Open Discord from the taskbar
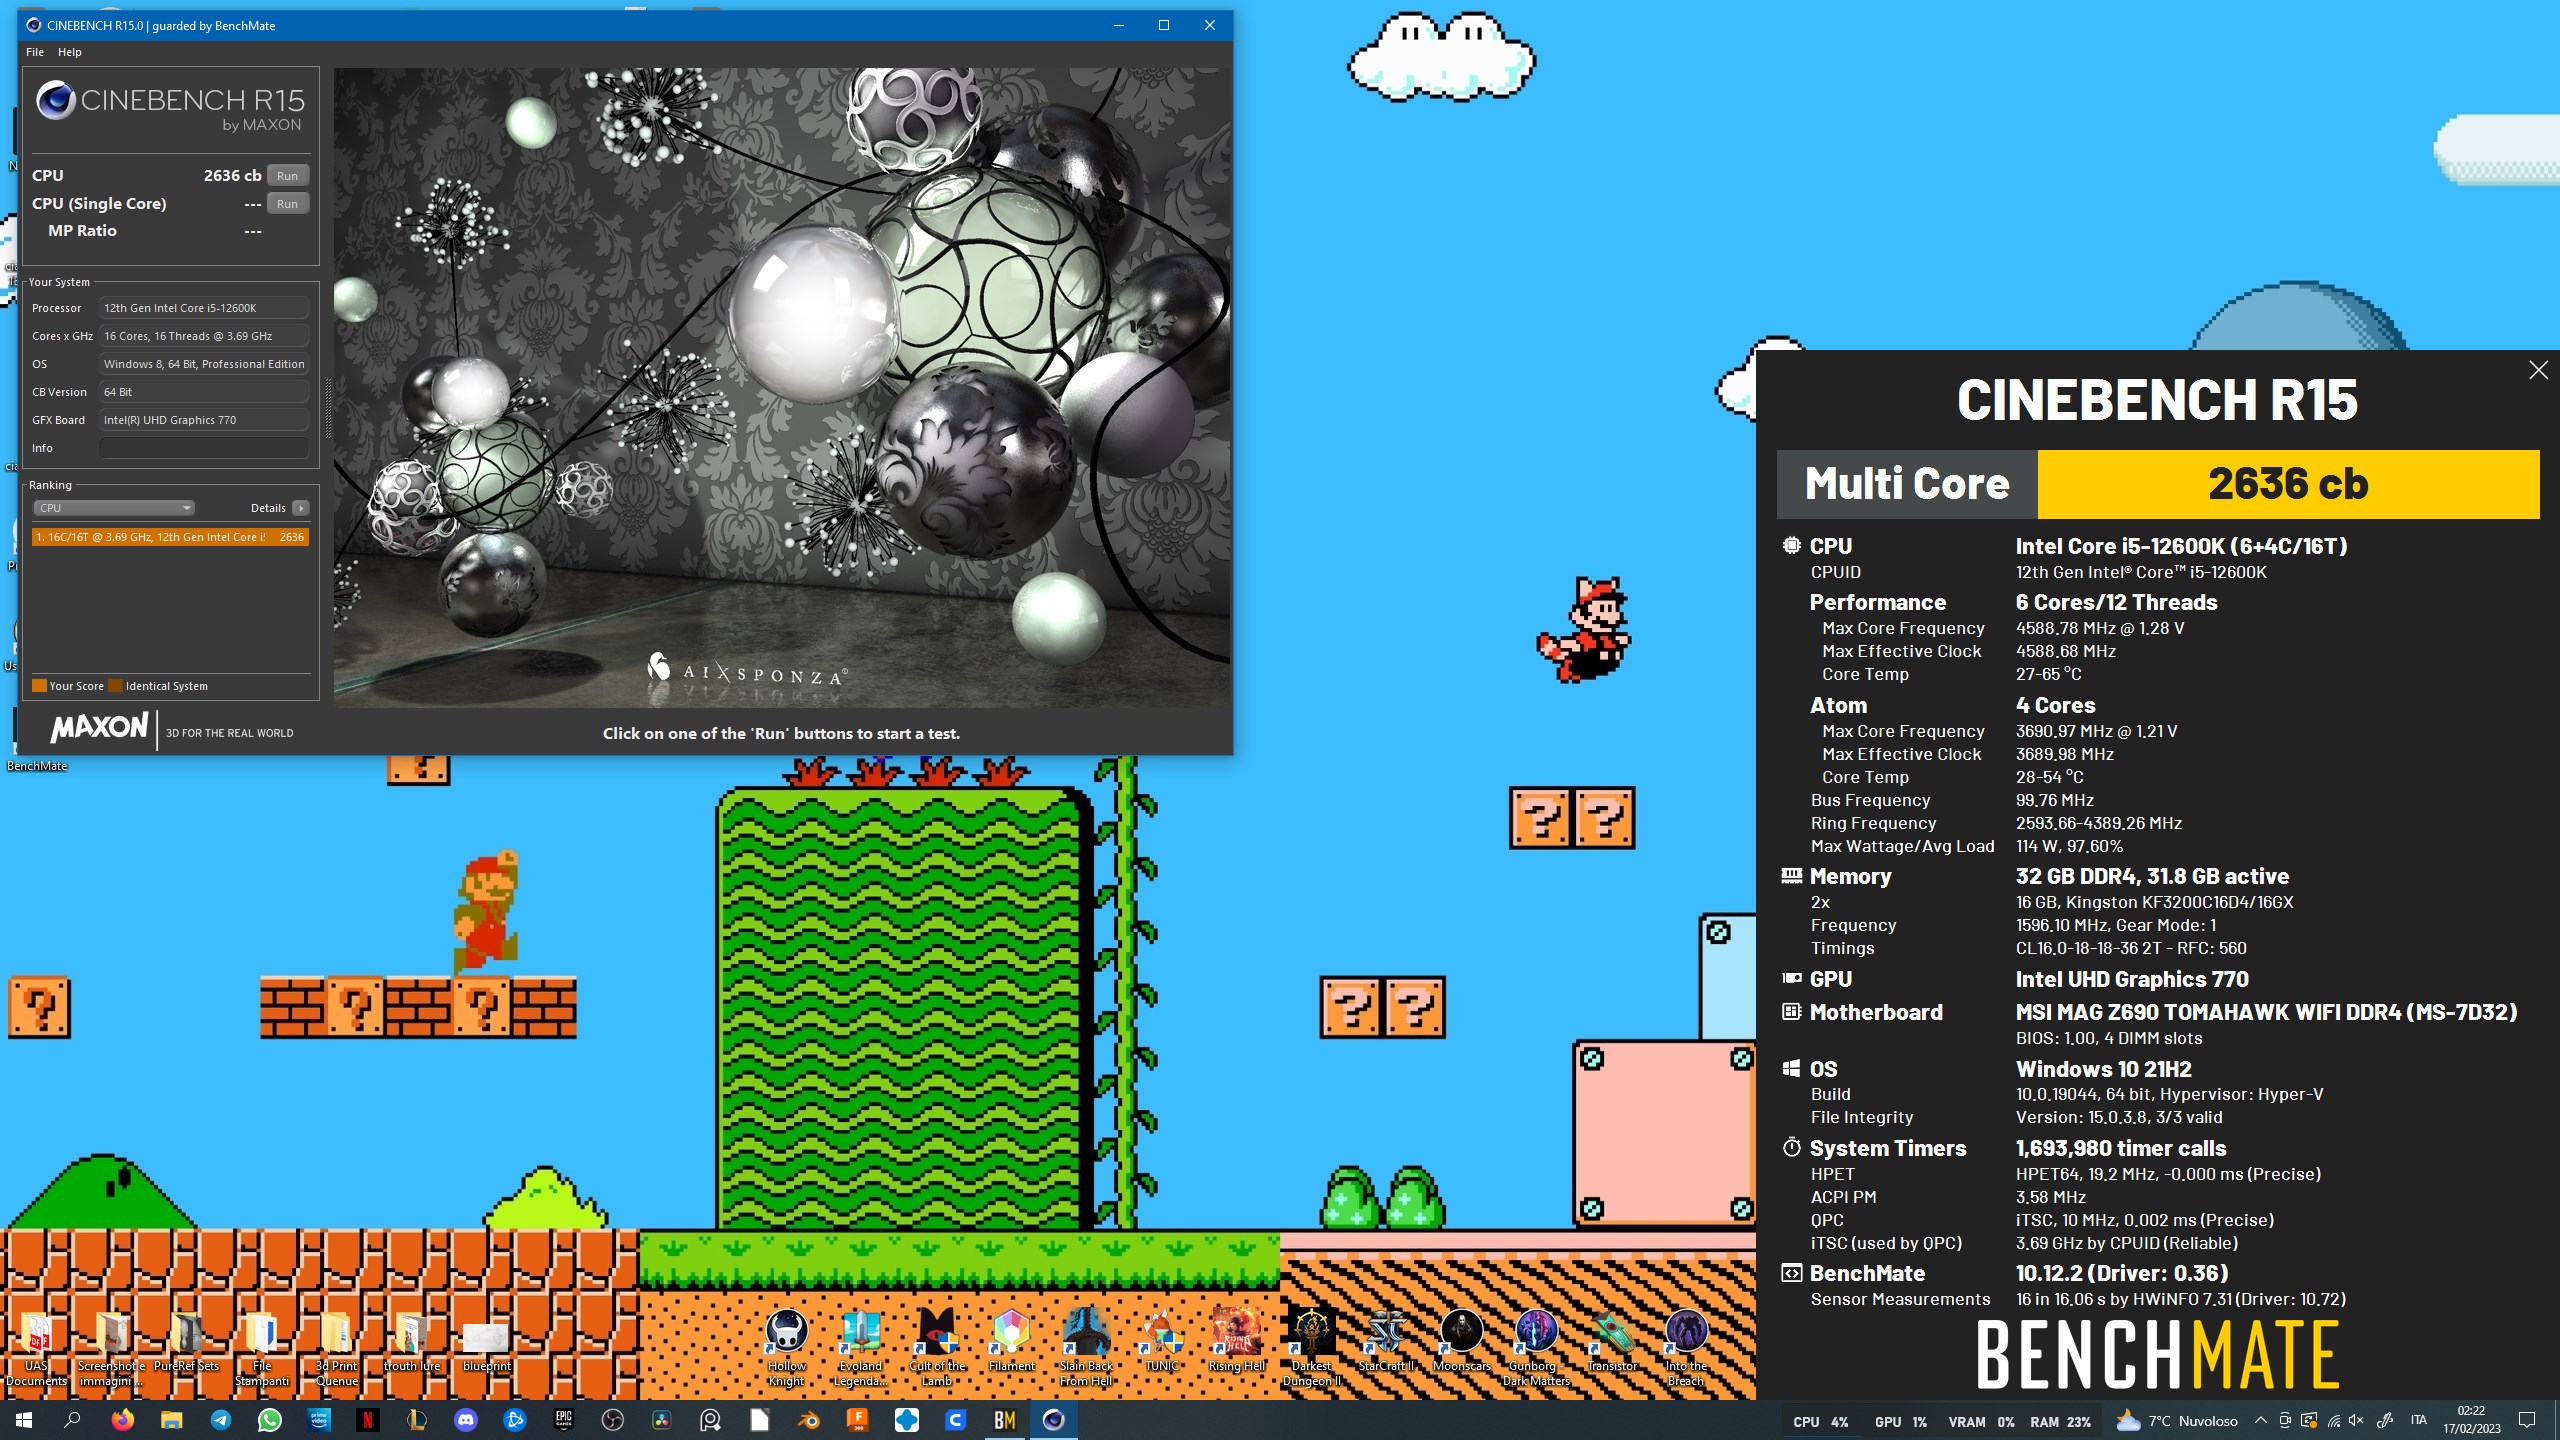 point(465,1420)
